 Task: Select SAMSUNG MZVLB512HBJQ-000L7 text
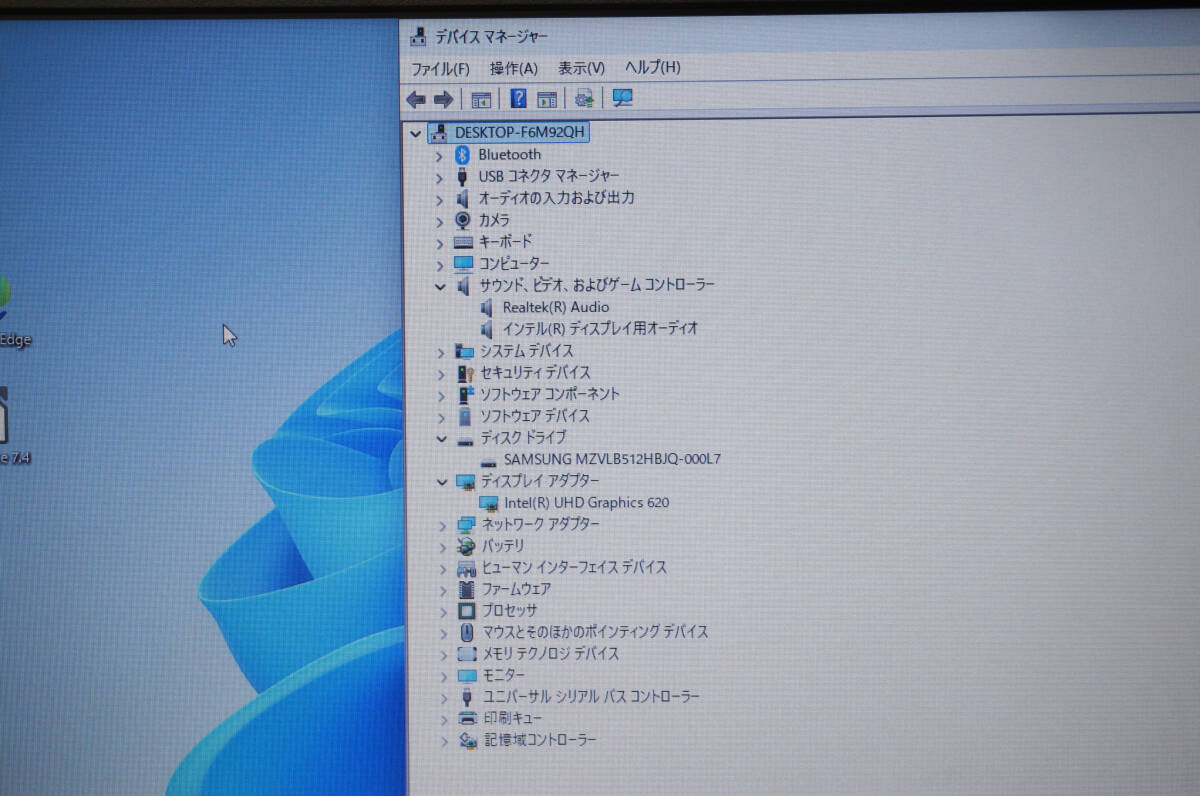pos(612,459)
